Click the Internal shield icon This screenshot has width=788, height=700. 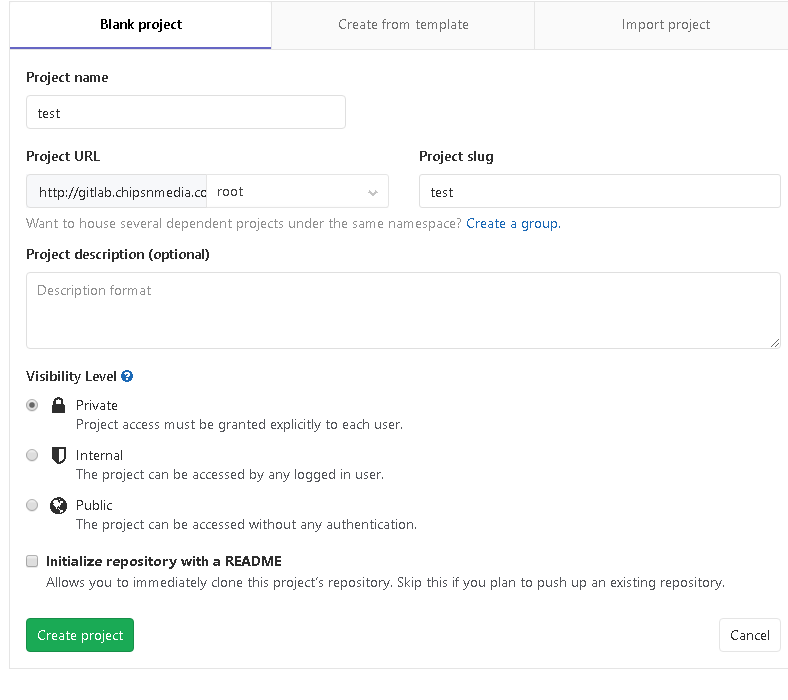pyautogui.click(x=58, y=455)
